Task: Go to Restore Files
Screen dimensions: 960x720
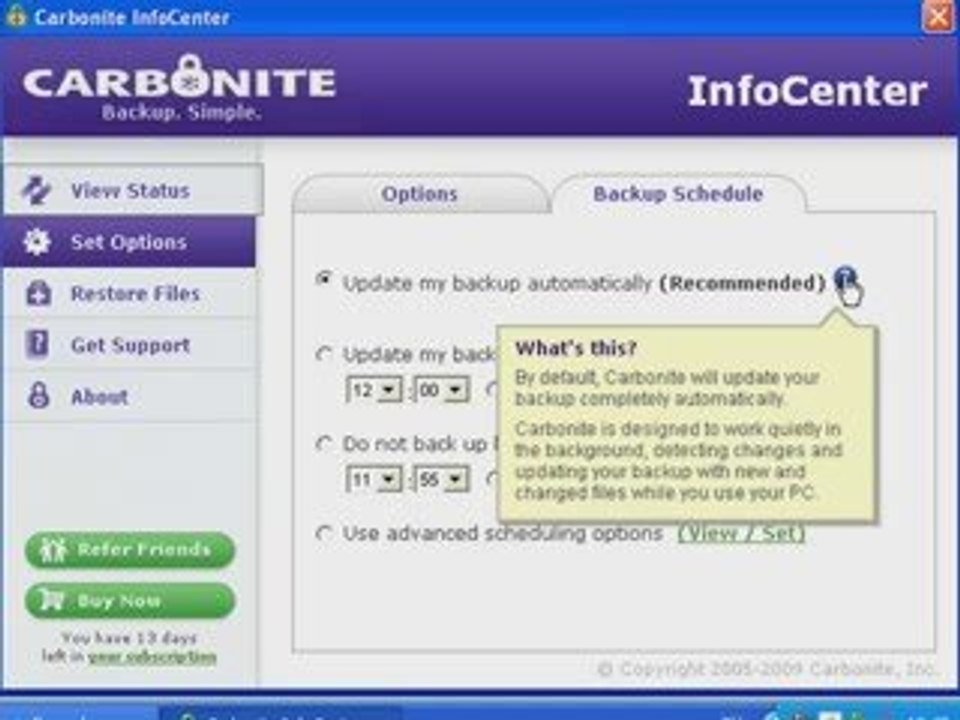Action: [x=129, y=293]
